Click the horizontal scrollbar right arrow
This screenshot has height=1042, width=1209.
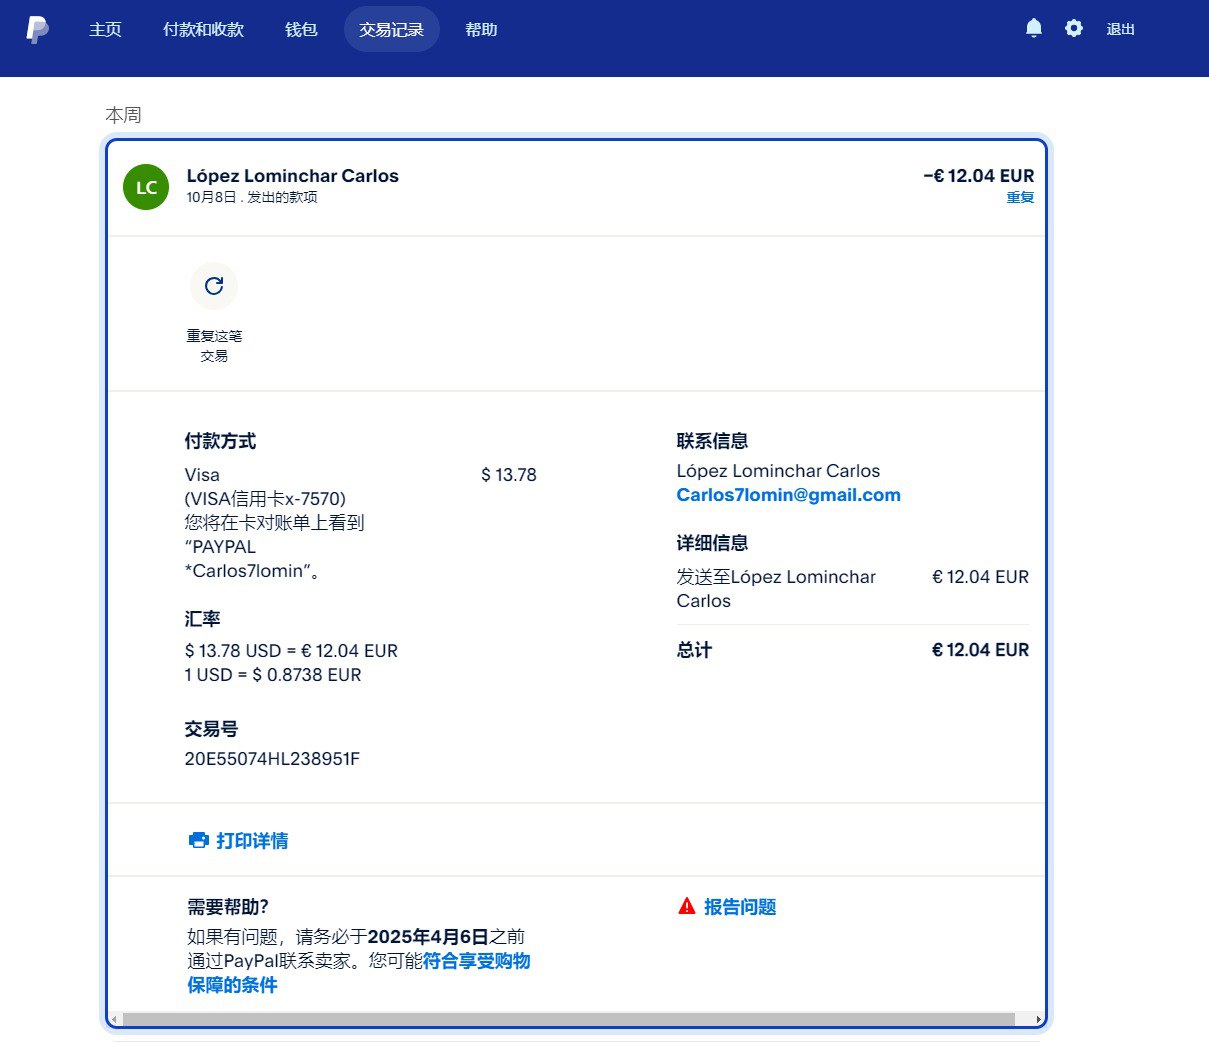click(1039, 1020)
